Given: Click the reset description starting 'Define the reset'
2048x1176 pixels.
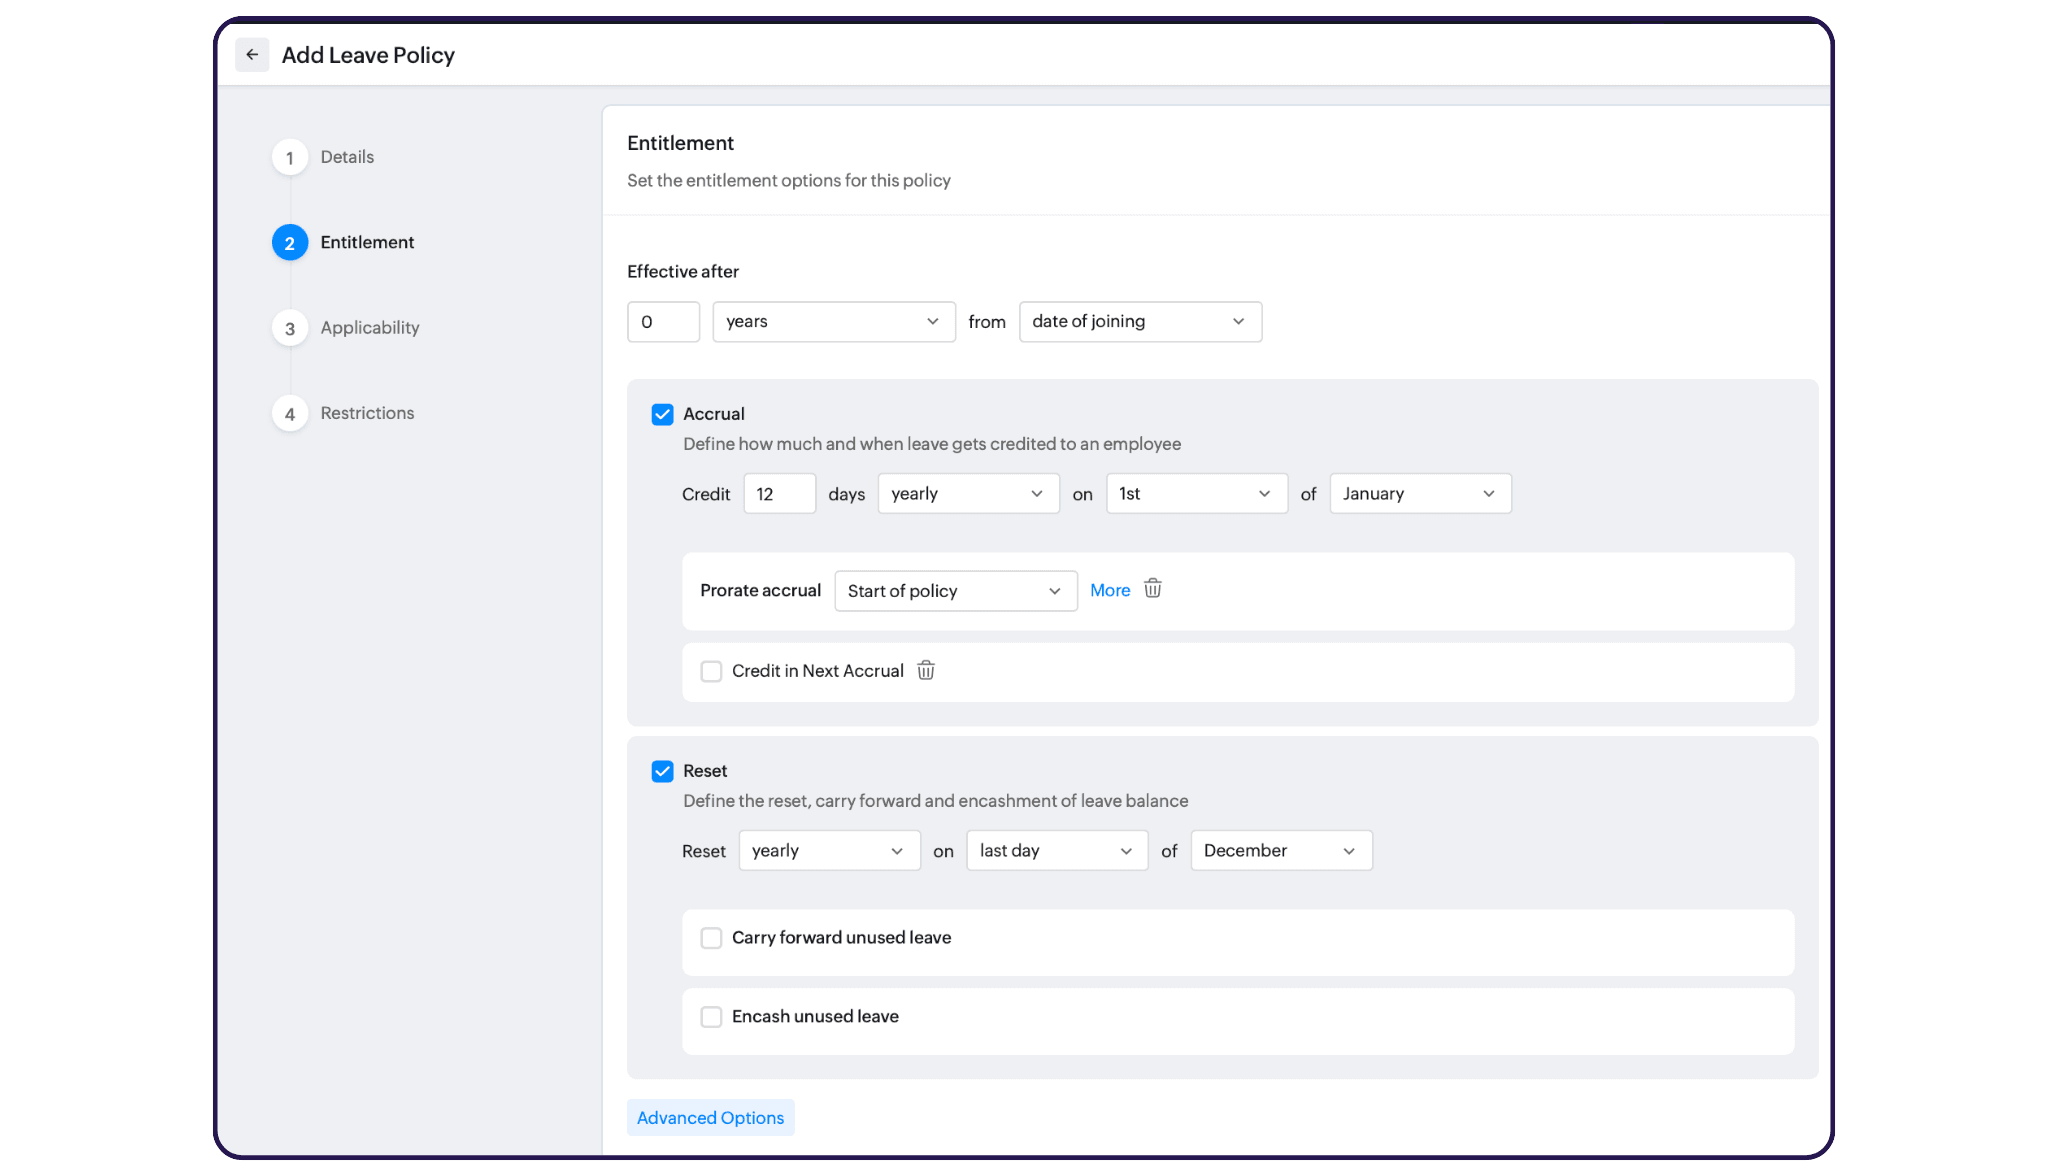Looking at the screenshot, I should [x=936, y=801].
